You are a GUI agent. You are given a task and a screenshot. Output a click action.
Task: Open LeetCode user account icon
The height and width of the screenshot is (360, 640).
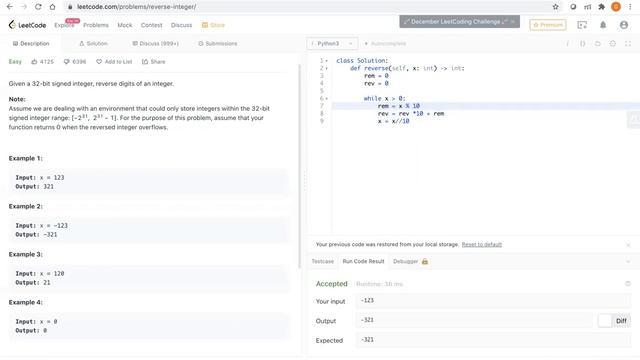click(624, 25)
